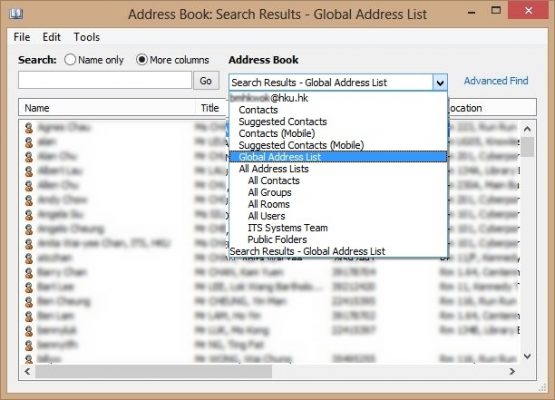Collapse the Address Book dropdown arrow
This screenshot has width=555, height=400.
(440, 83)
